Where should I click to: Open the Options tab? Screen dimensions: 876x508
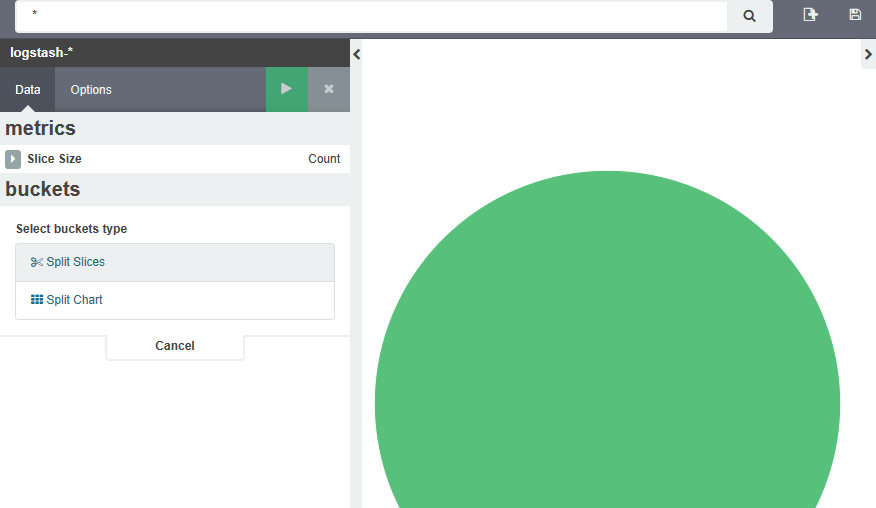[91, 89]
